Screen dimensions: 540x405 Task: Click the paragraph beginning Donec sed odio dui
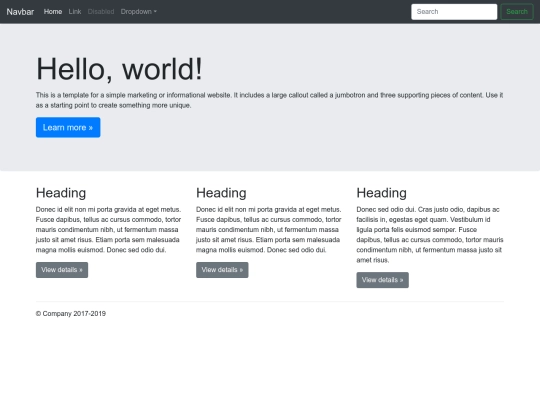[430, 235]
